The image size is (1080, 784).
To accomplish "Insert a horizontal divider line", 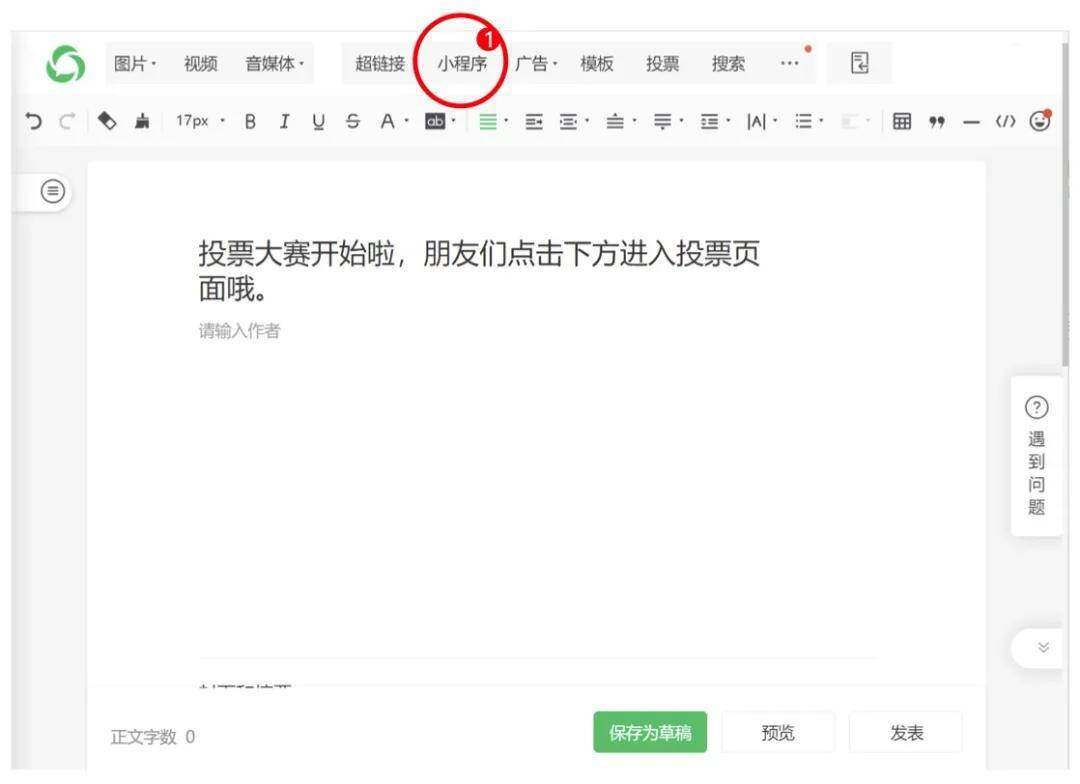I will (x=970, y=121).
